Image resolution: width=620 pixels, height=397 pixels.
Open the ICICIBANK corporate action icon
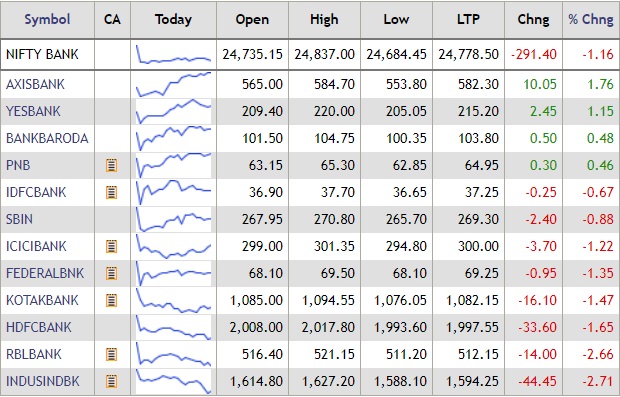[x=112, y=246]
